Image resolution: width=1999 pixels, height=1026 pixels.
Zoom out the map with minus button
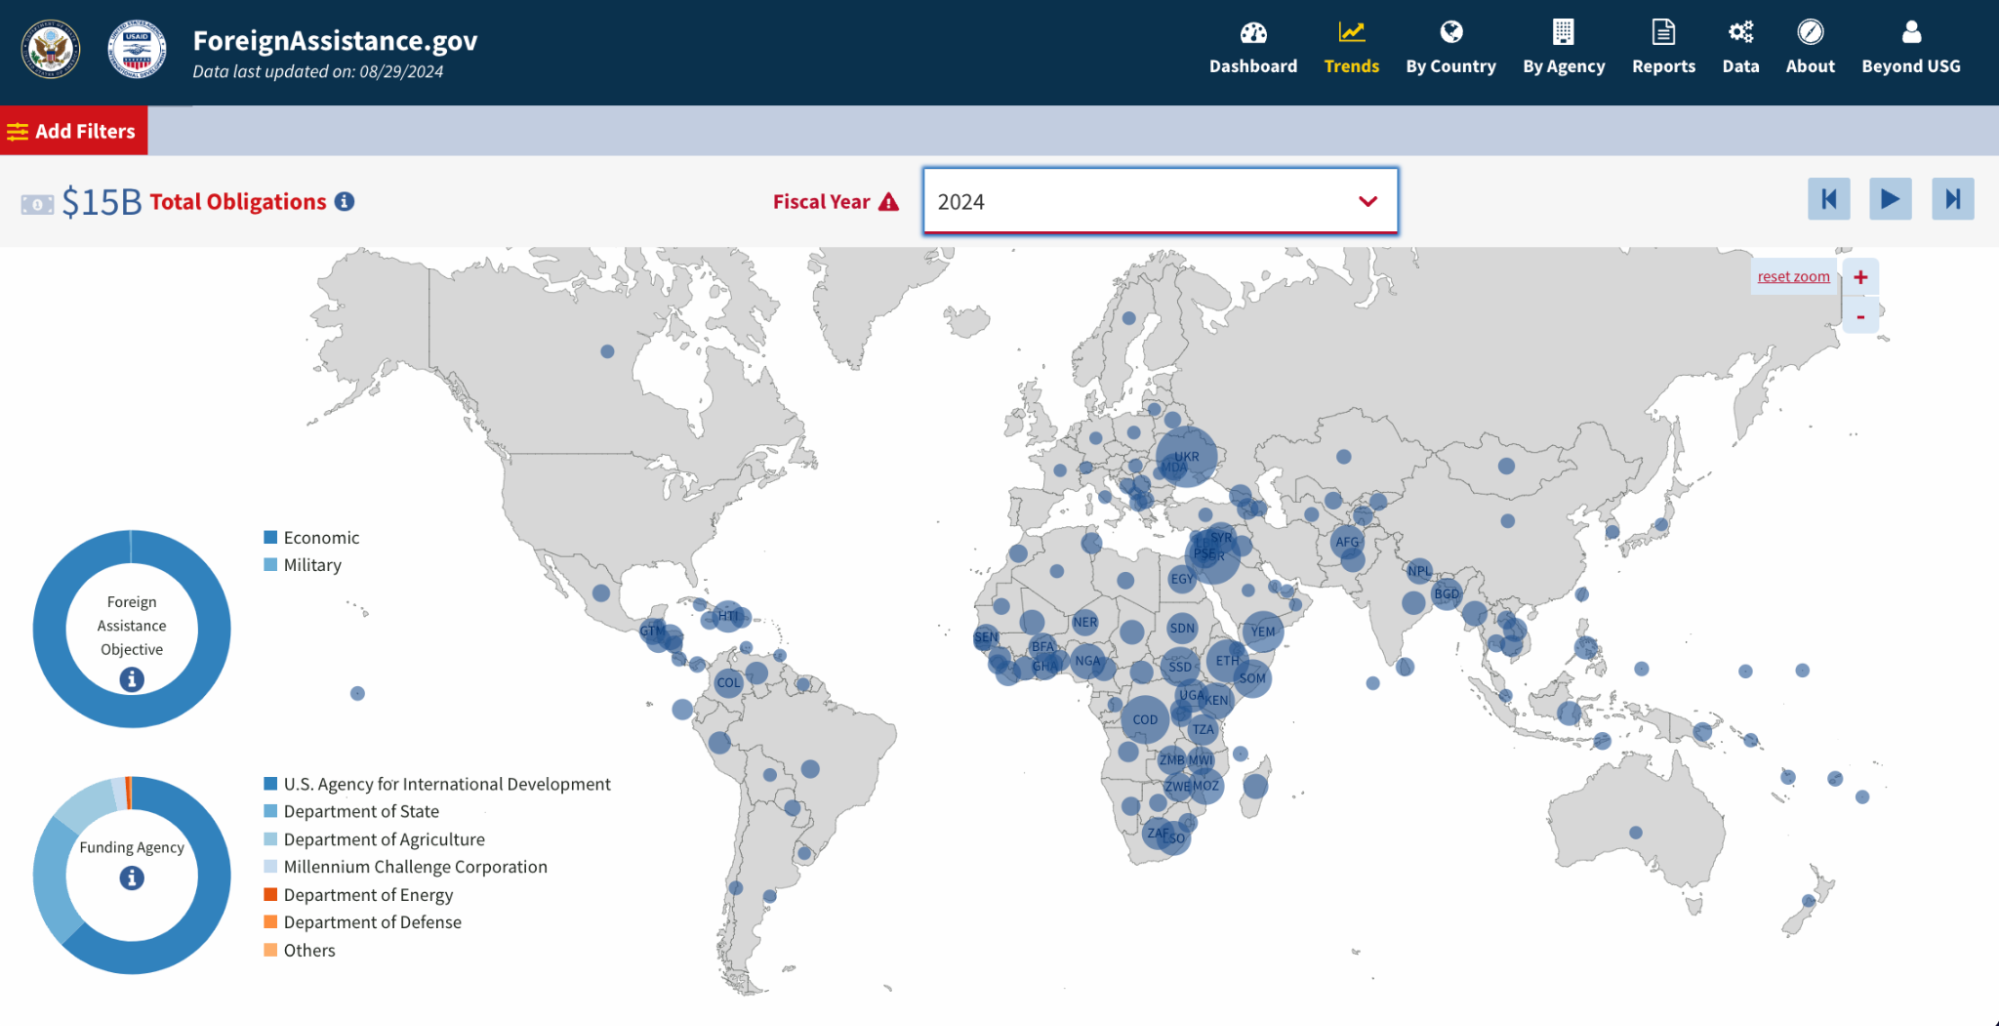coord(1860,316)
